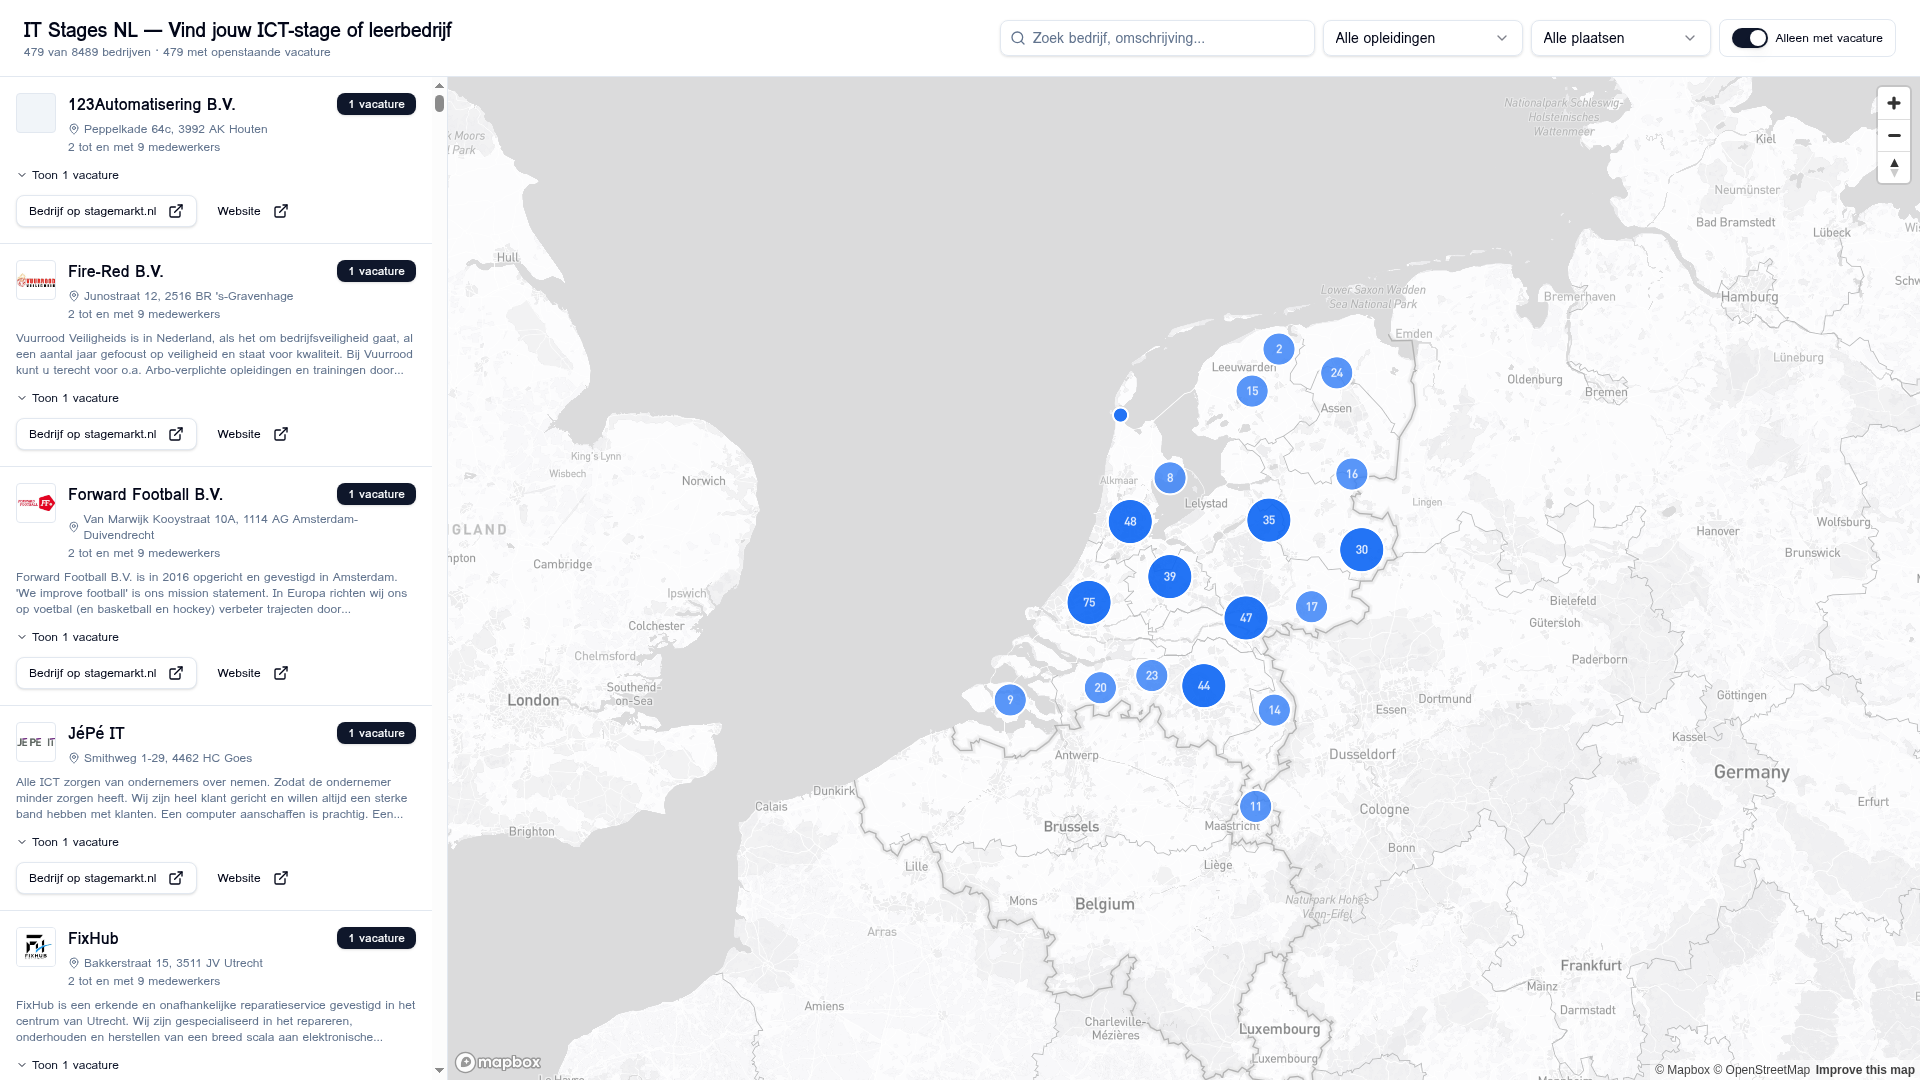Click the search magnifier icon
Image resolution: width=1920 pixels, height=1080 pixels.
[1018, 38]
